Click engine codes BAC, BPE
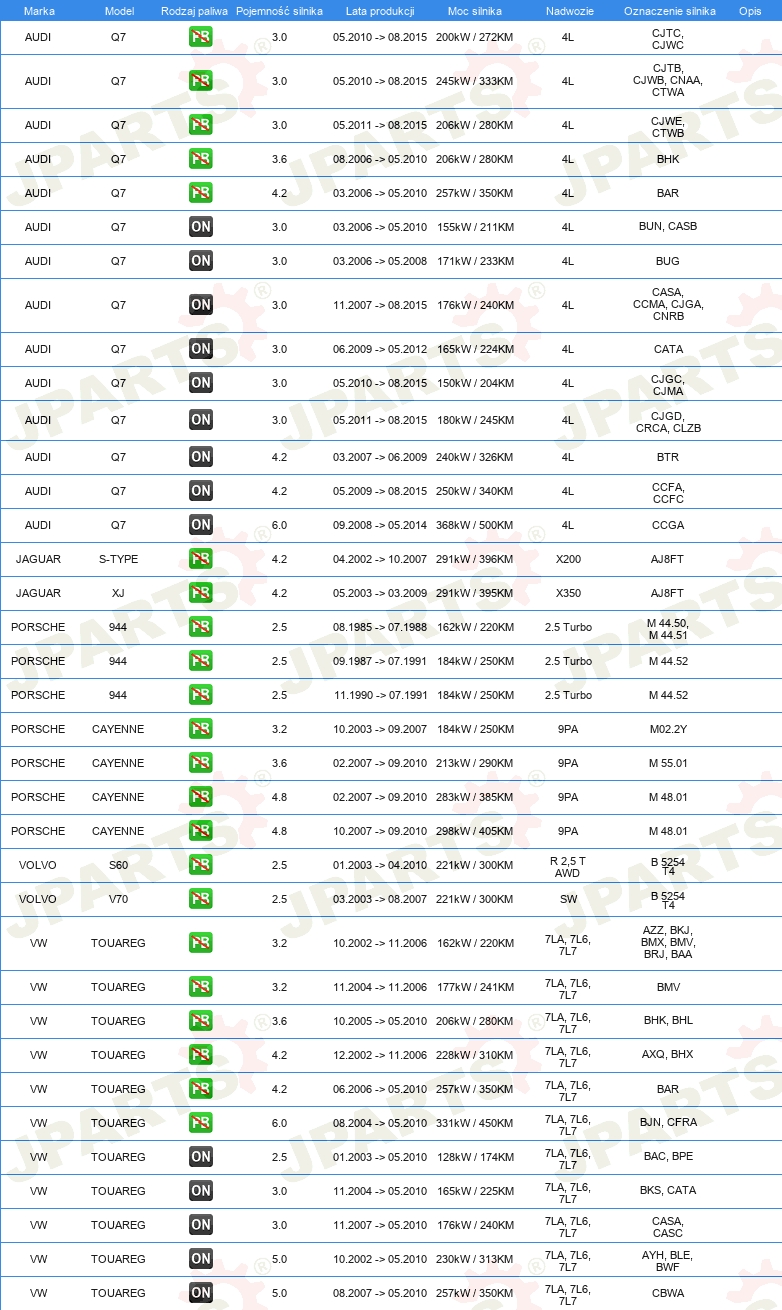Screen dimensions: 782x1310 [668, 1157]
